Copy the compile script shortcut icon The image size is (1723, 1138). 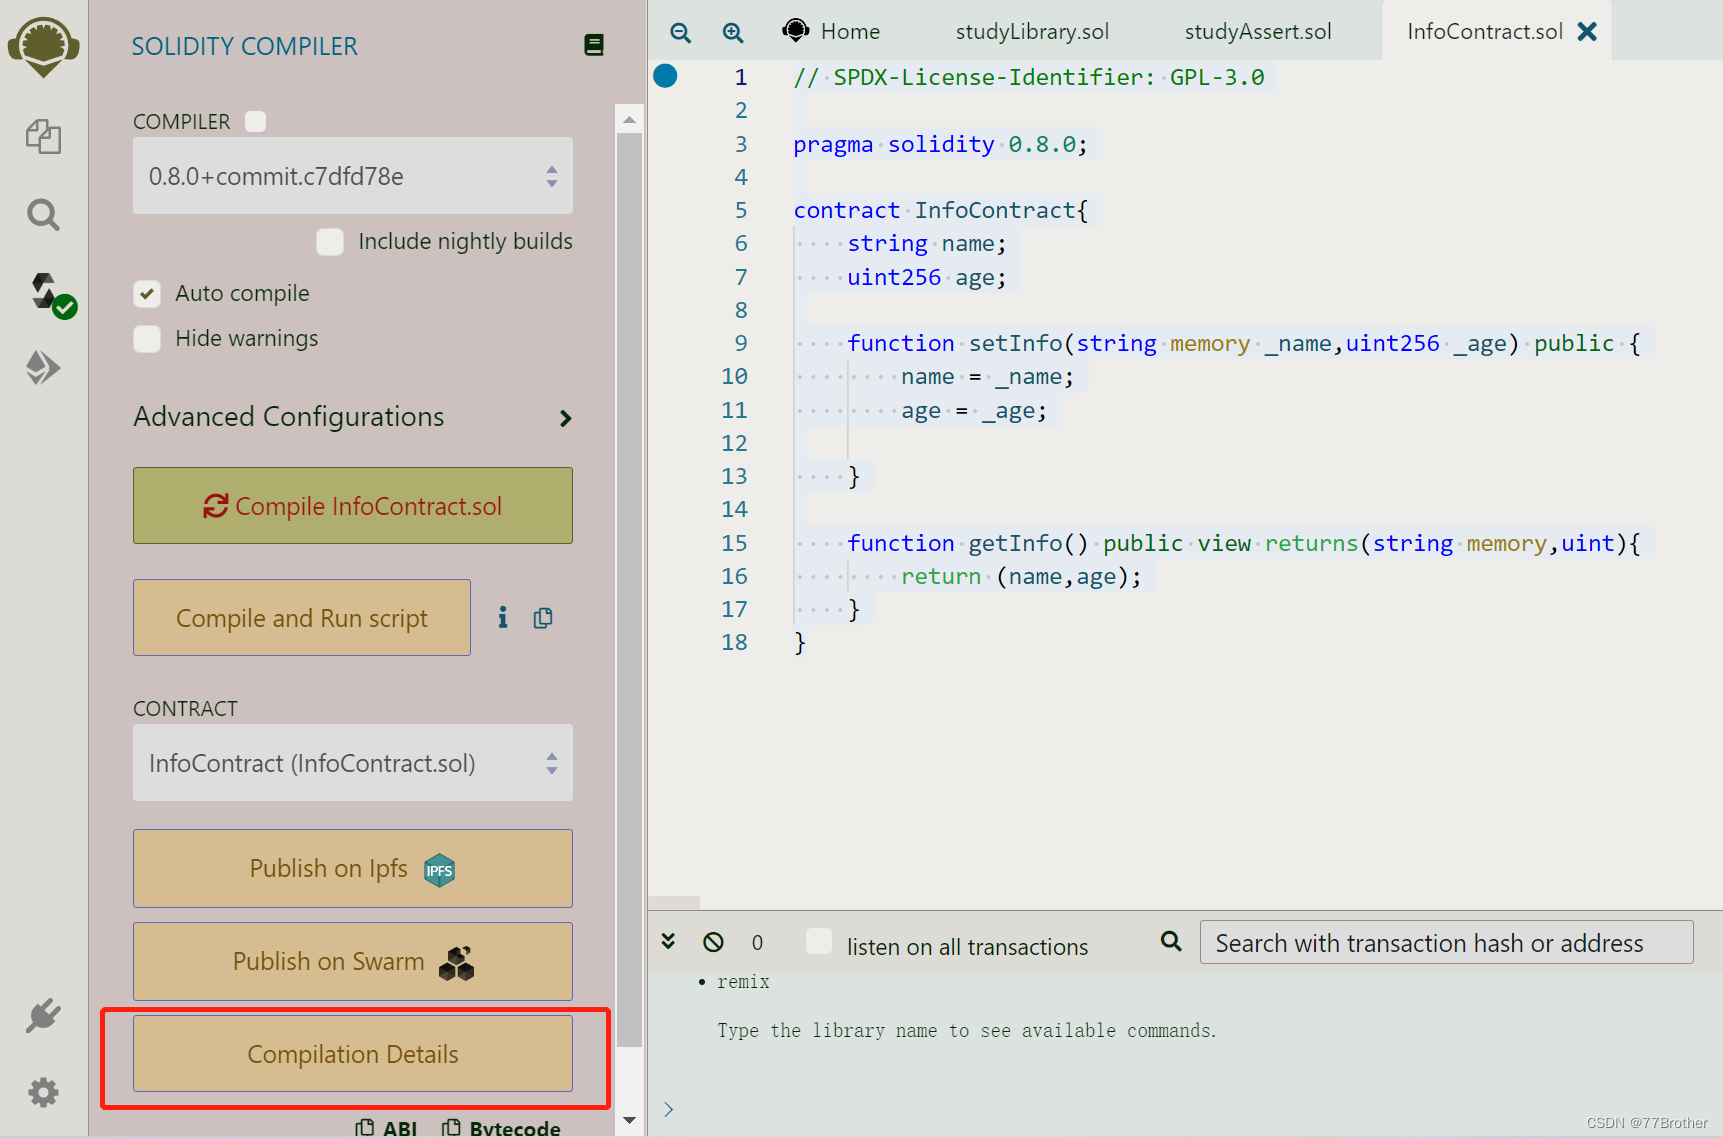[543, 618]
